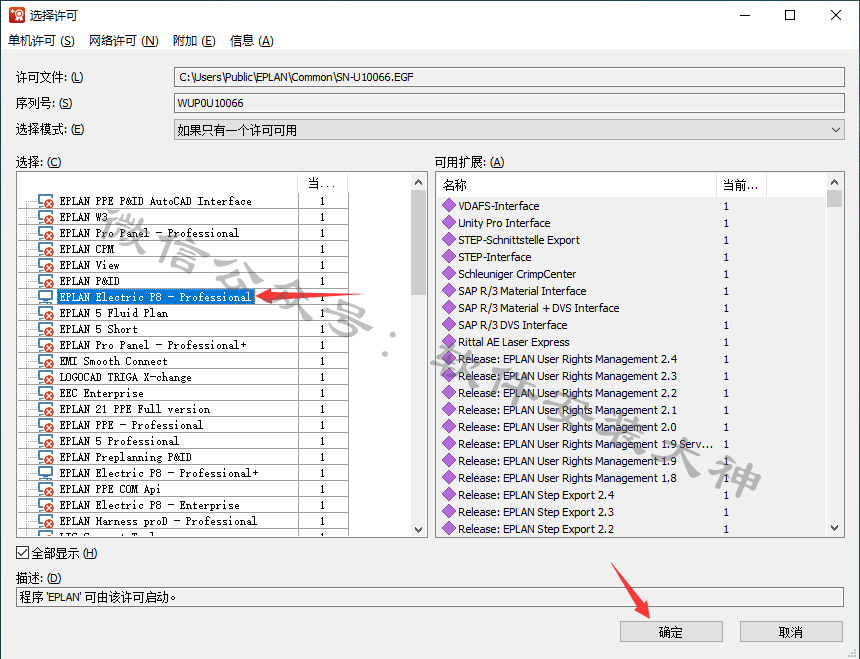Click the EPLAN W3 license icon

(46, 217)
